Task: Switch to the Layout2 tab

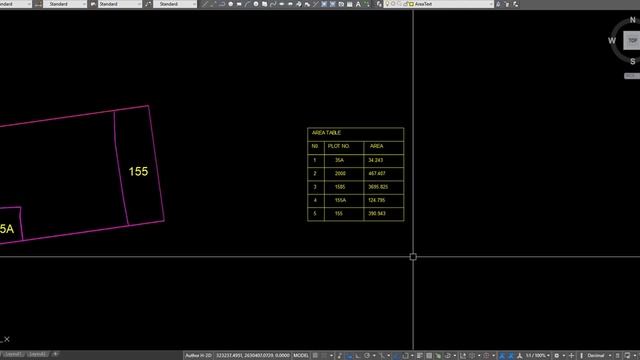Action: coord(37,354)
